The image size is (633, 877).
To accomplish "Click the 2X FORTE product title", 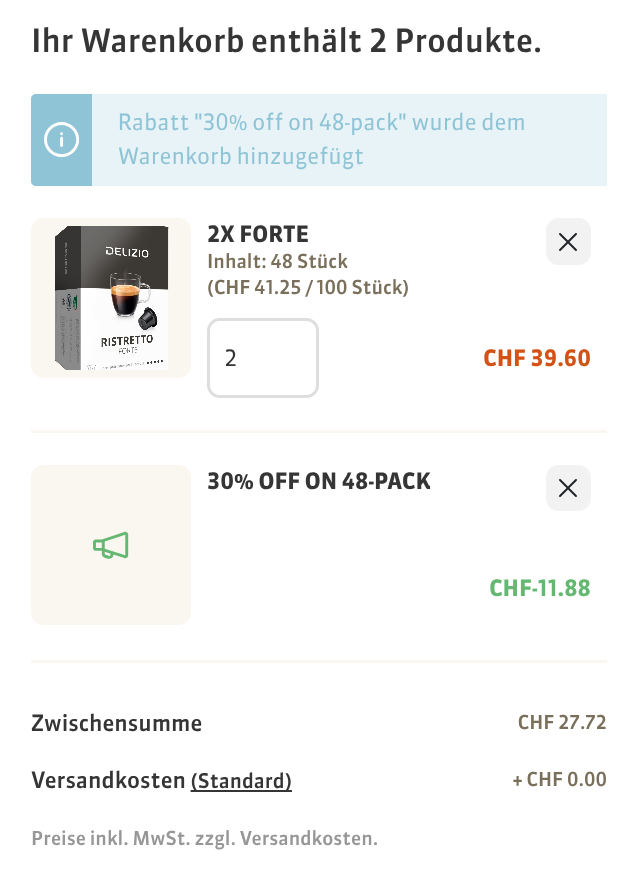I will coord(258,235).
